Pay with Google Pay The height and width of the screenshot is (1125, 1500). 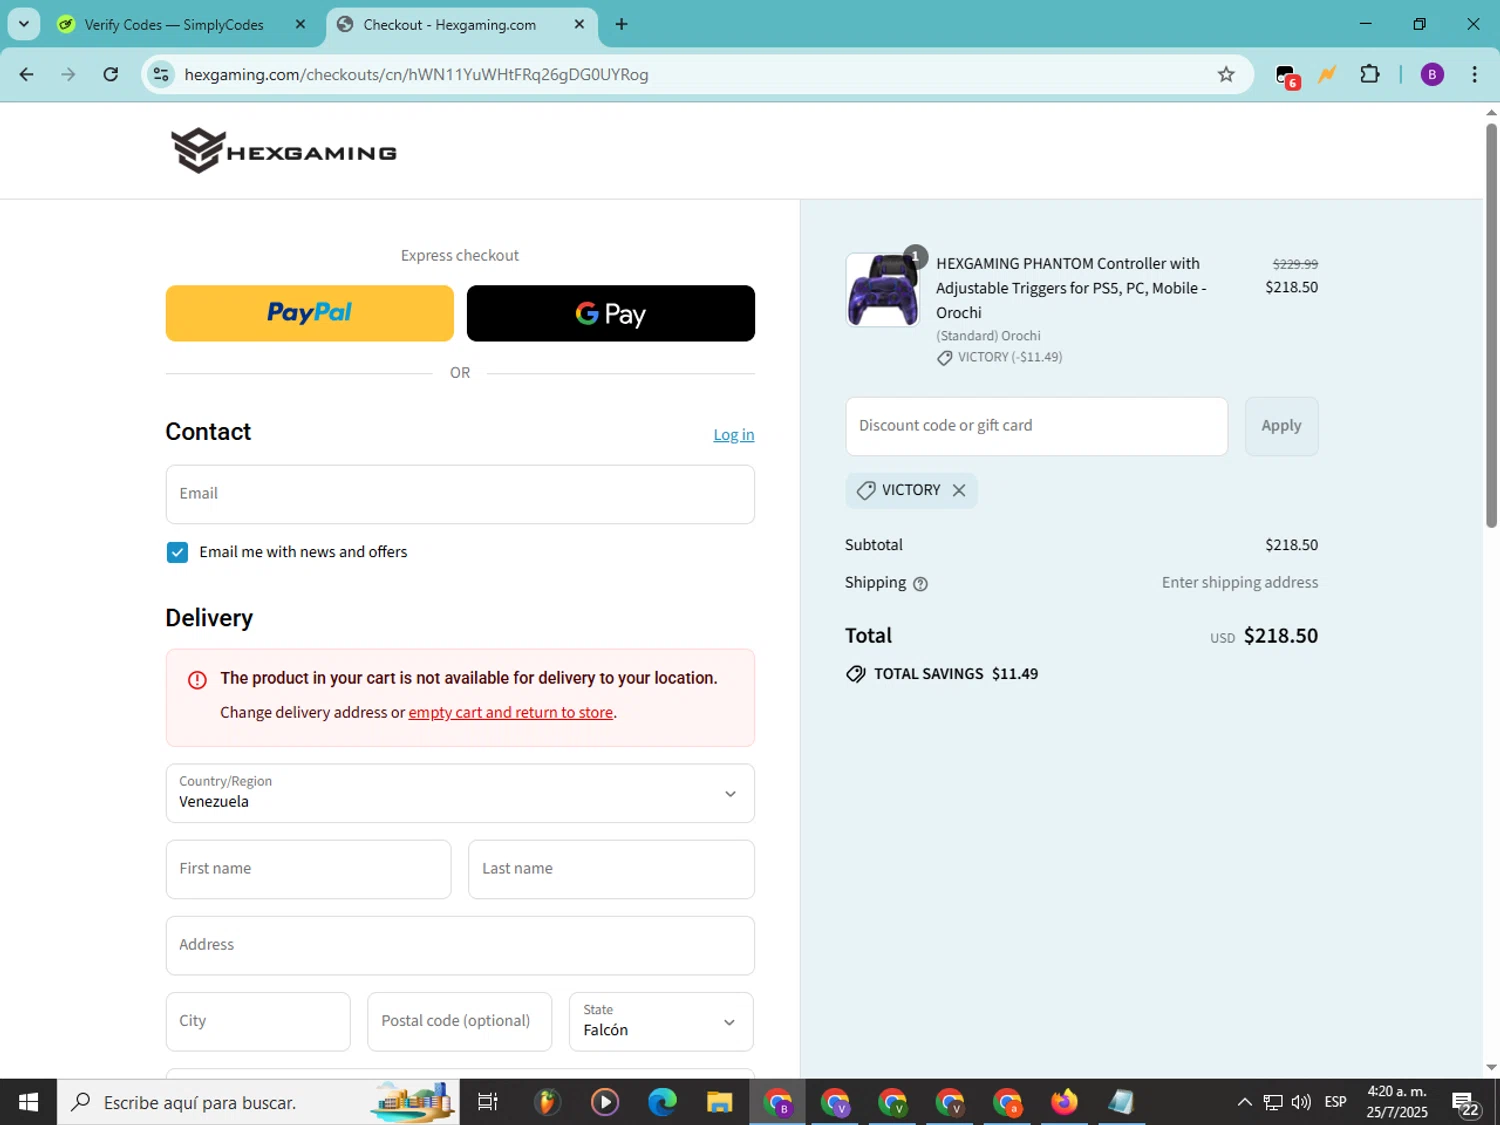point(610,313)
